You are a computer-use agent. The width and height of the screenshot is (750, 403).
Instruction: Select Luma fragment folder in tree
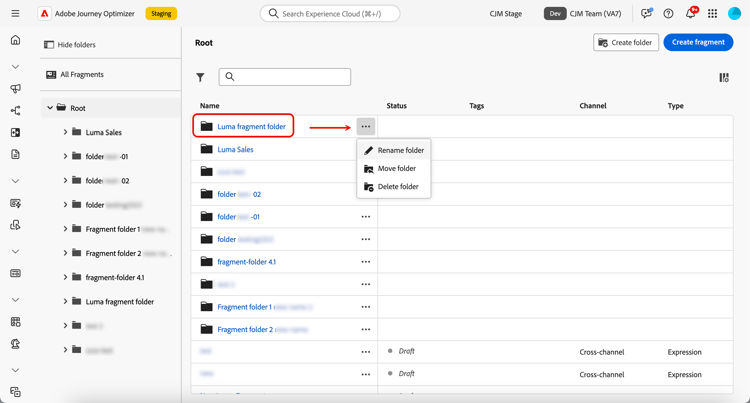(120, 302)
